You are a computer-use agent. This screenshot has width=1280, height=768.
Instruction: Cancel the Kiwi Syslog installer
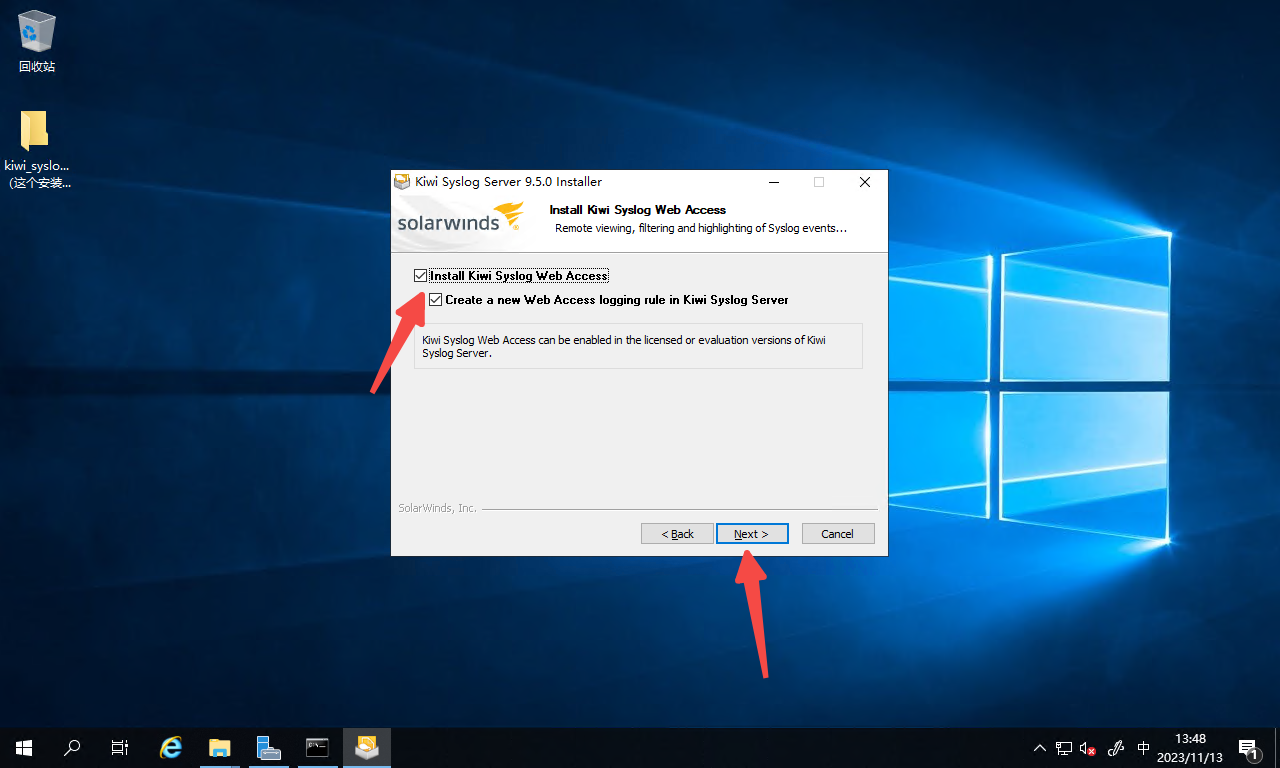coord(838,534)
